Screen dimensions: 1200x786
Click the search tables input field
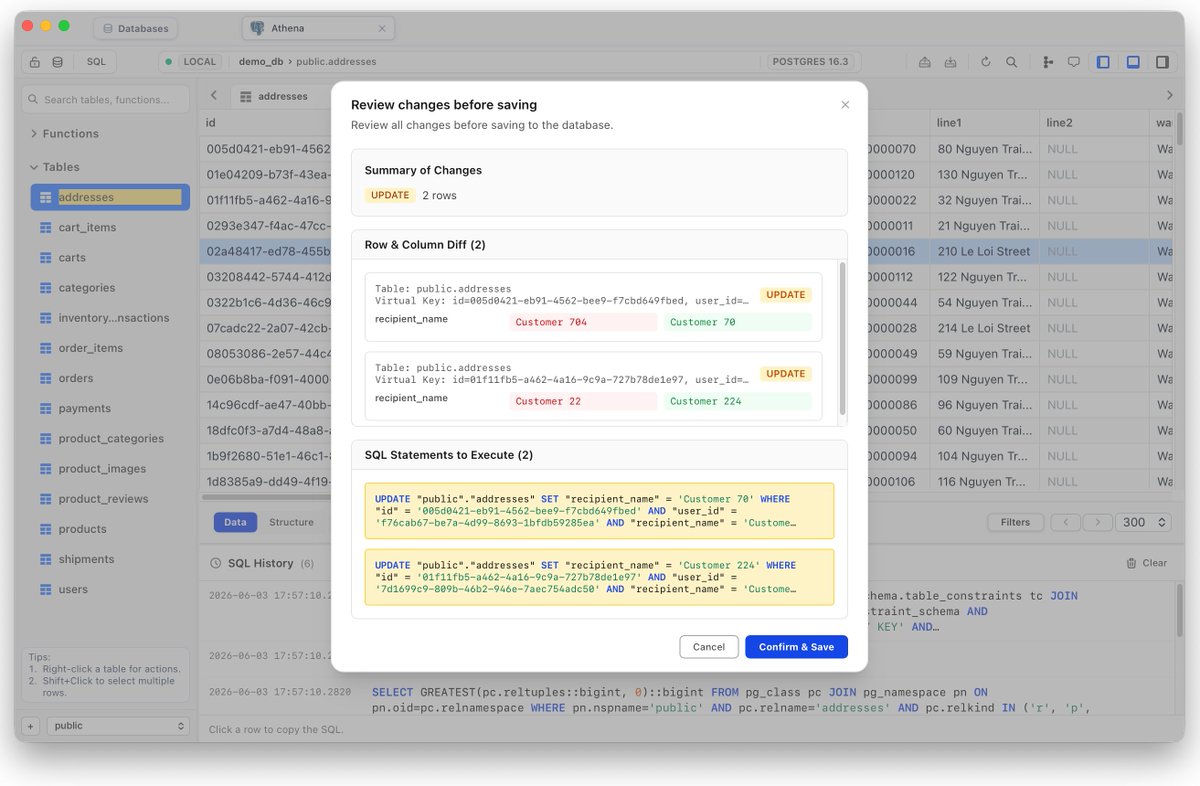tap(106, 99)
